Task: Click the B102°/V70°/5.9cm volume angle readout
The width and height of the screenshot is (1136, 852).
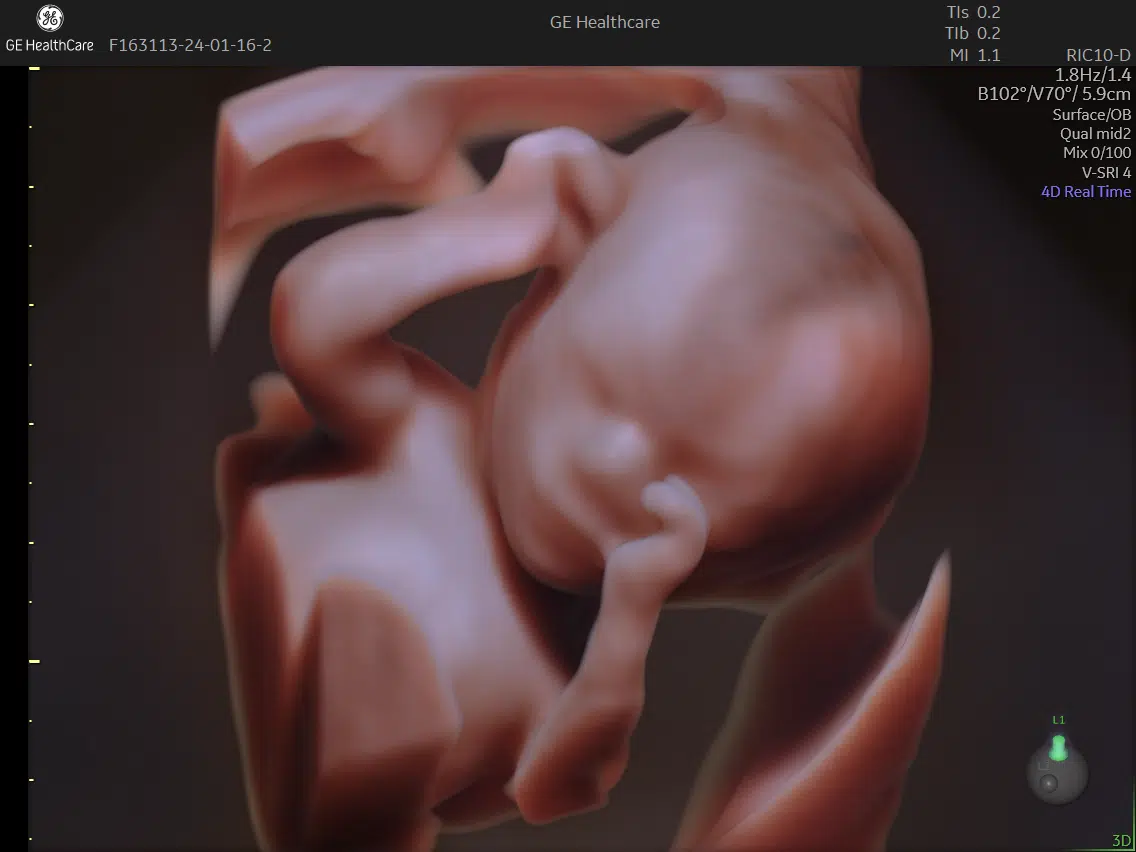Action: click(1054, 95)
